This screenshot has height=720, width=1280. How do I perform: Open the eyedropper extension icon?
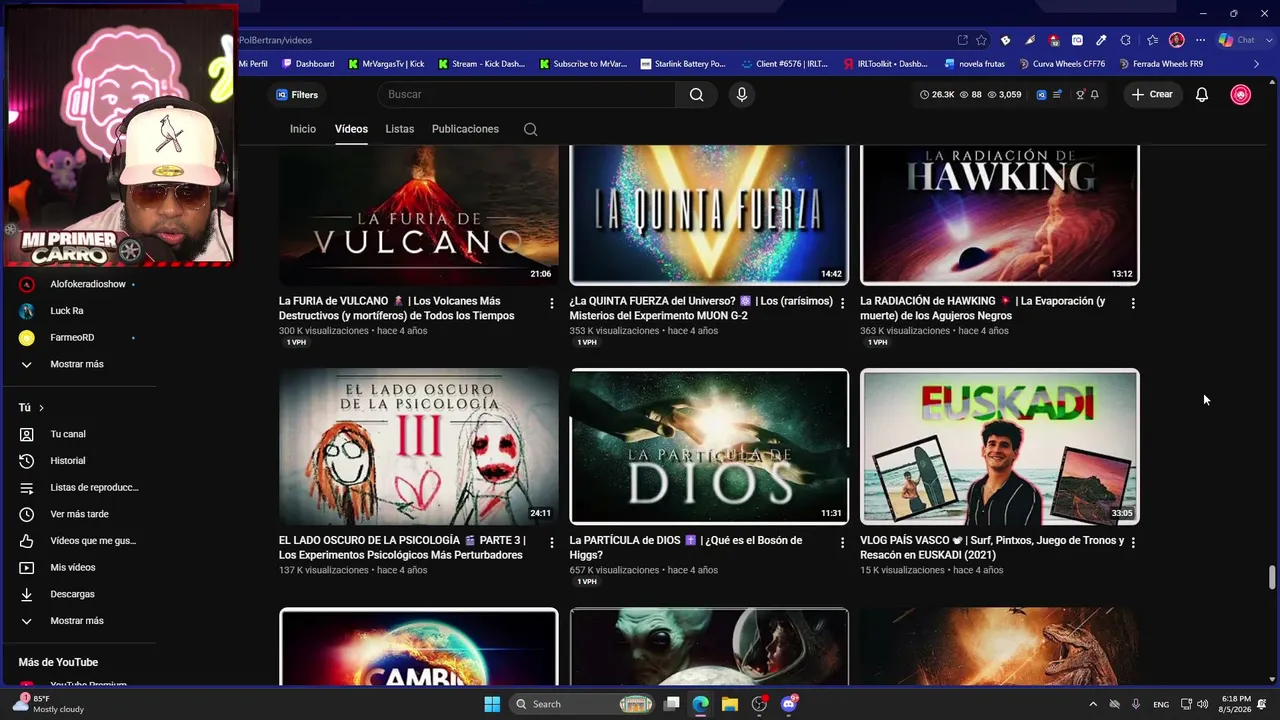click(x=1101, y=40)
